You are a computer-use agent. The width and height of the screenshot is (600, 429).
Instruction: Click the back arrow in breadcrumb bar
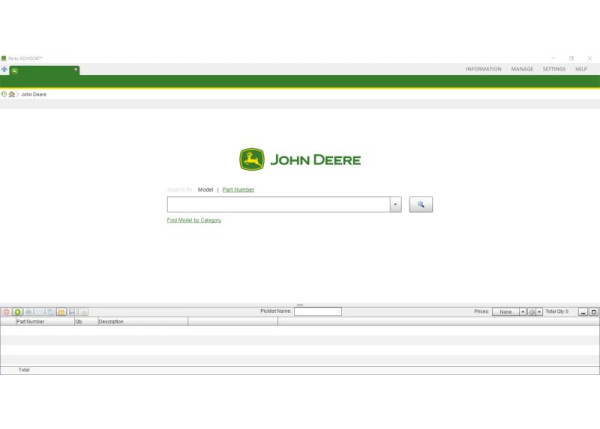(4, 94)
